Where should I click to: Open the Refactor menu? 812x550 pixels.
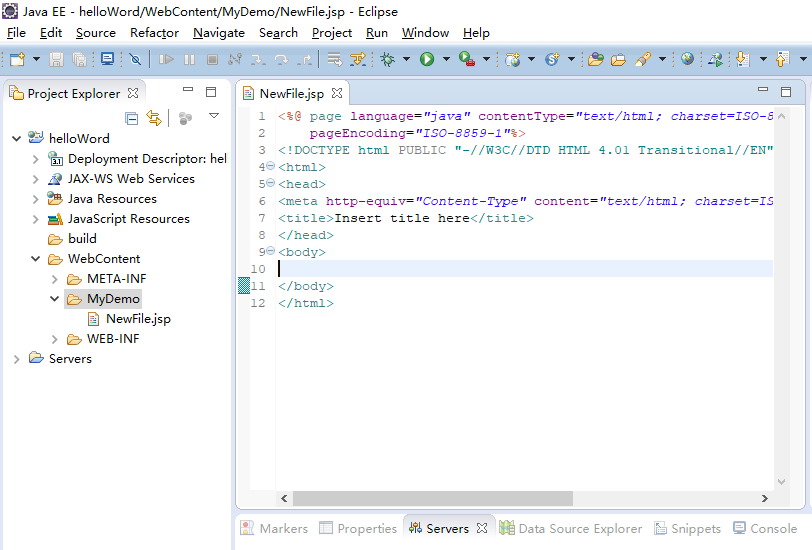154,33
